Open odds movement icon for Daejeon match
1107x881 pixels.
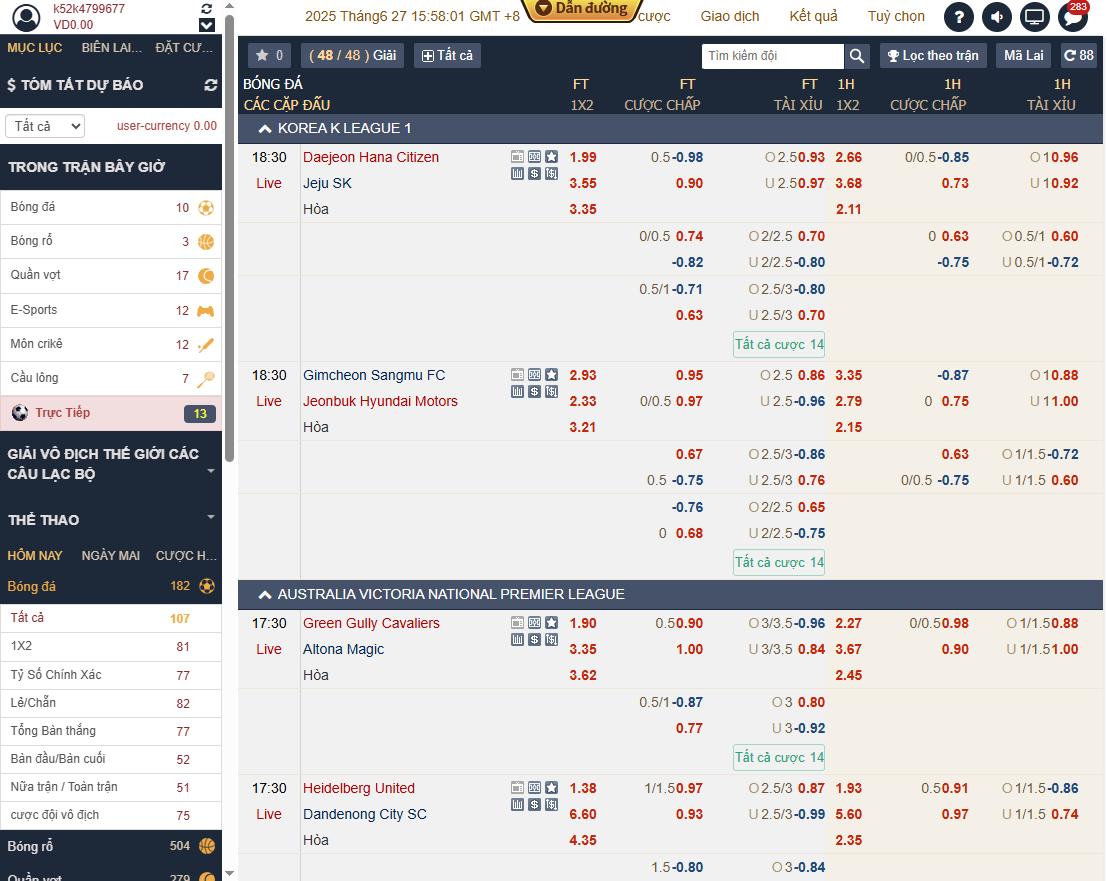tap(551, 173)
